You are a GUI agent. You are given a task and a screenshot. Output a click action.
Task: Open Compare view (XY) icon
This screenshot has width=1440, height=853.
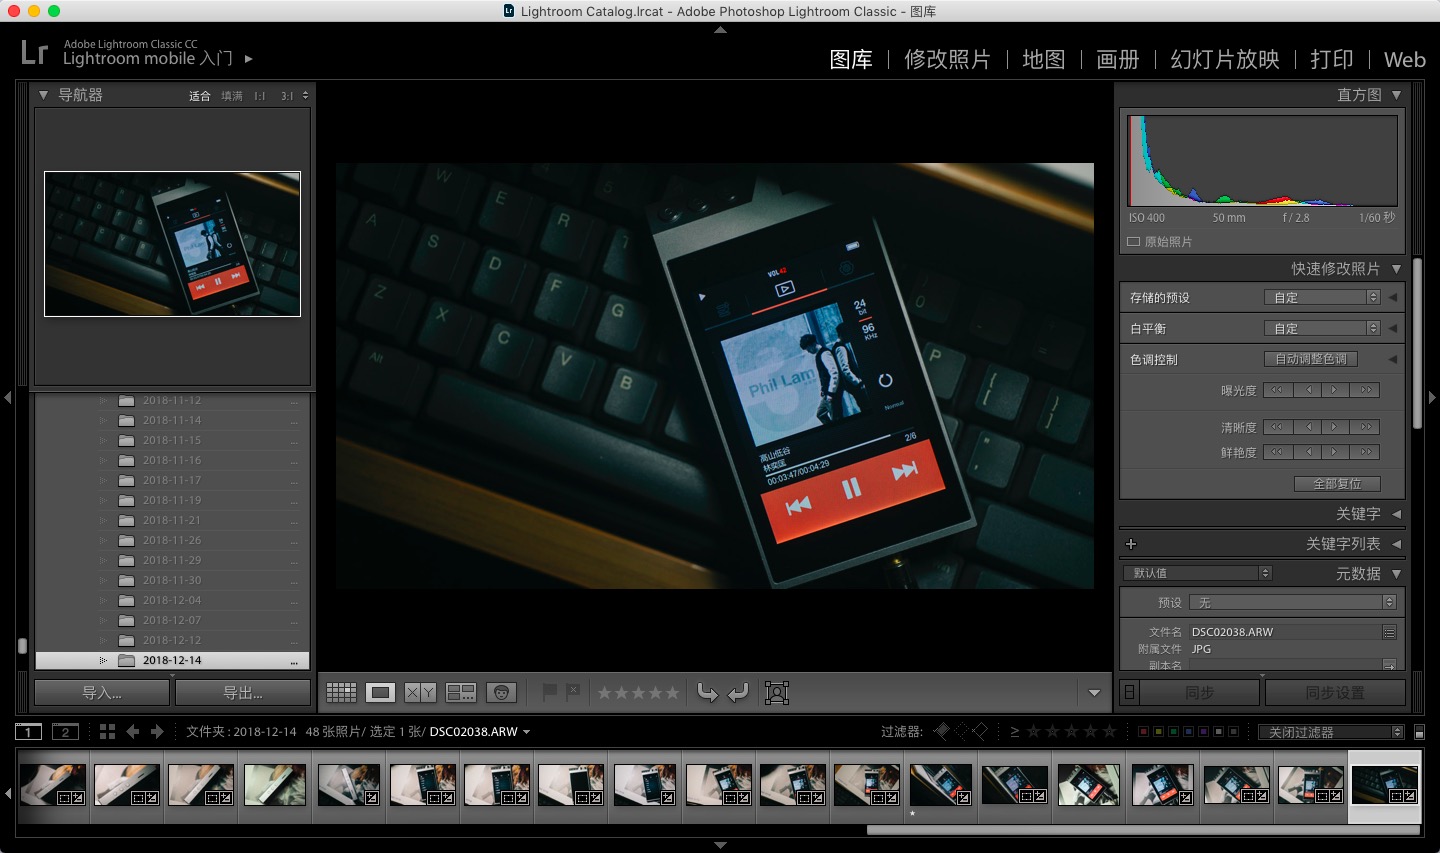[420, 692]
